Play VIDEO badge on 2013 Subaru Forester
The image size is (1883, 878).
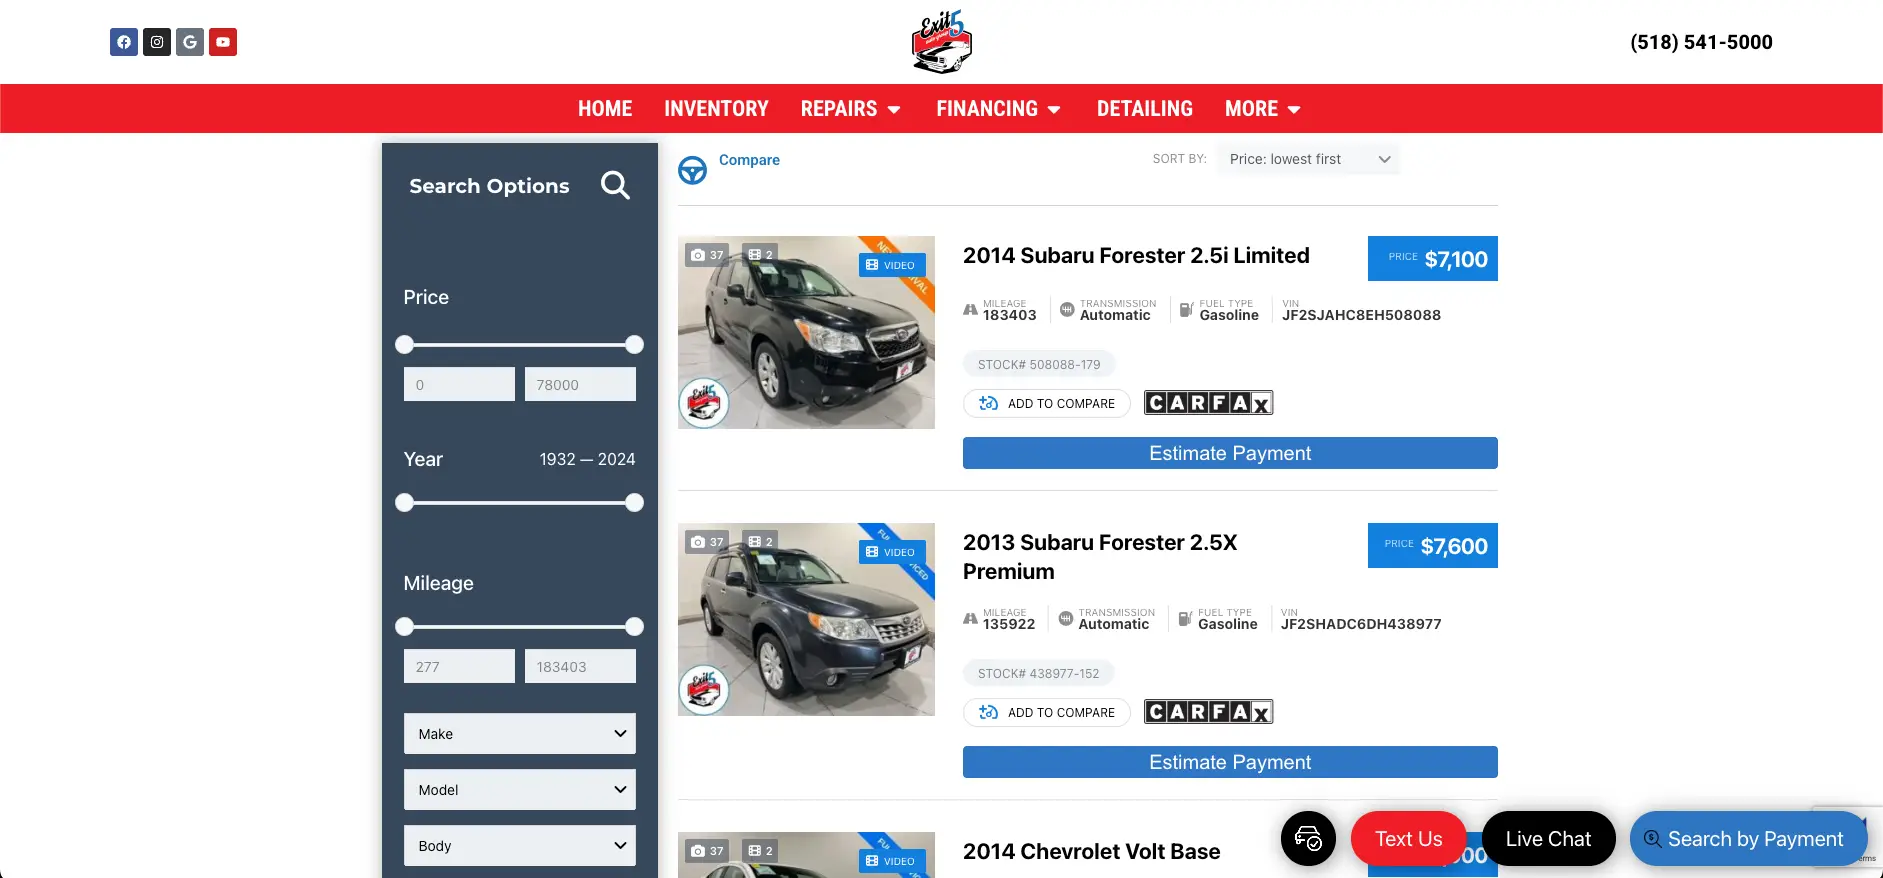(892, 552)
